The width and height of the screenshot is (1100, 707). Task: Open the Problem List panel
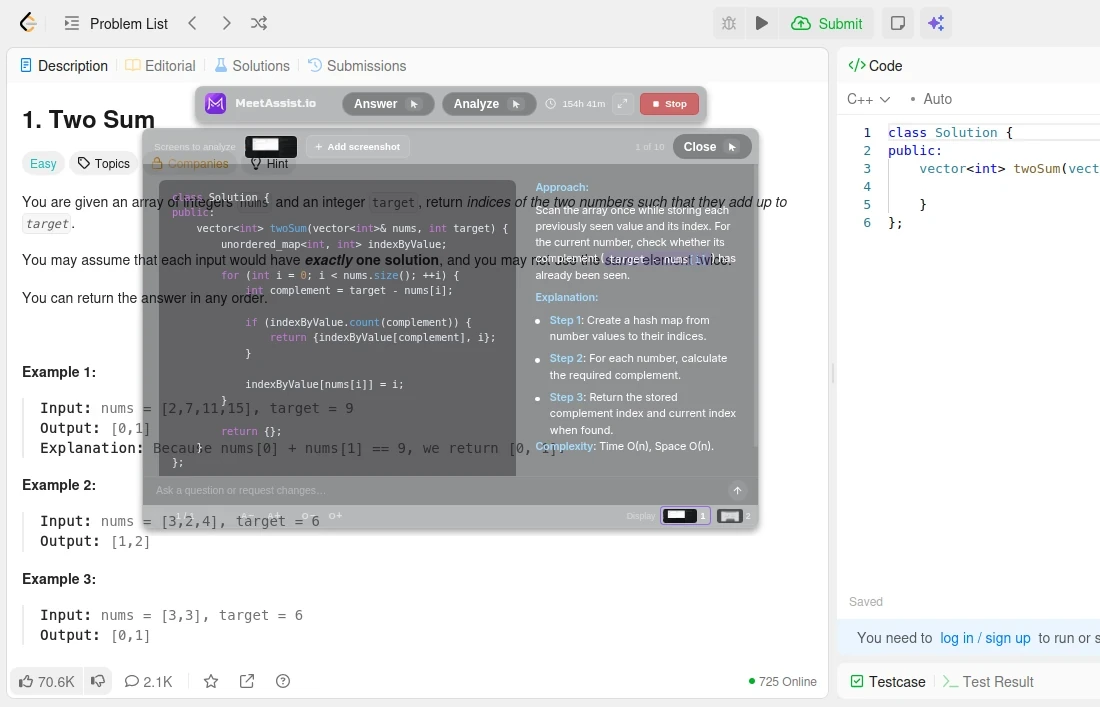[x=116, y=23]
